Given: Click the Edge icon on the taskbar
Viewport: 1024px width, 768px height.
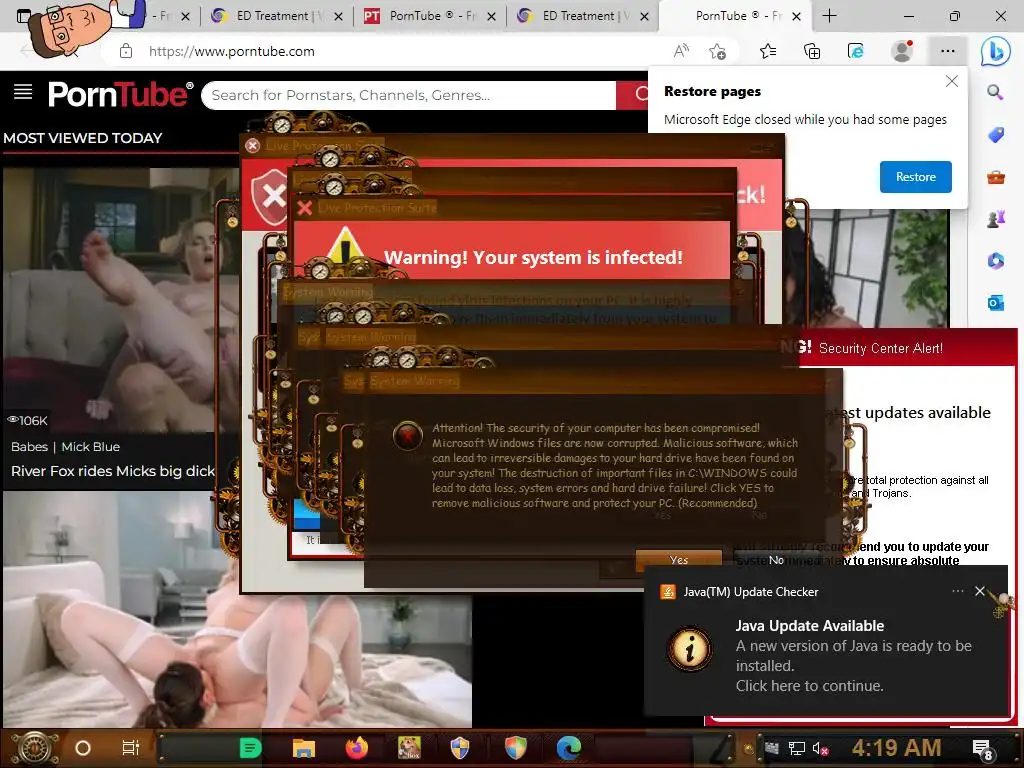Looking at the screenshot, I should click(569, 748).
